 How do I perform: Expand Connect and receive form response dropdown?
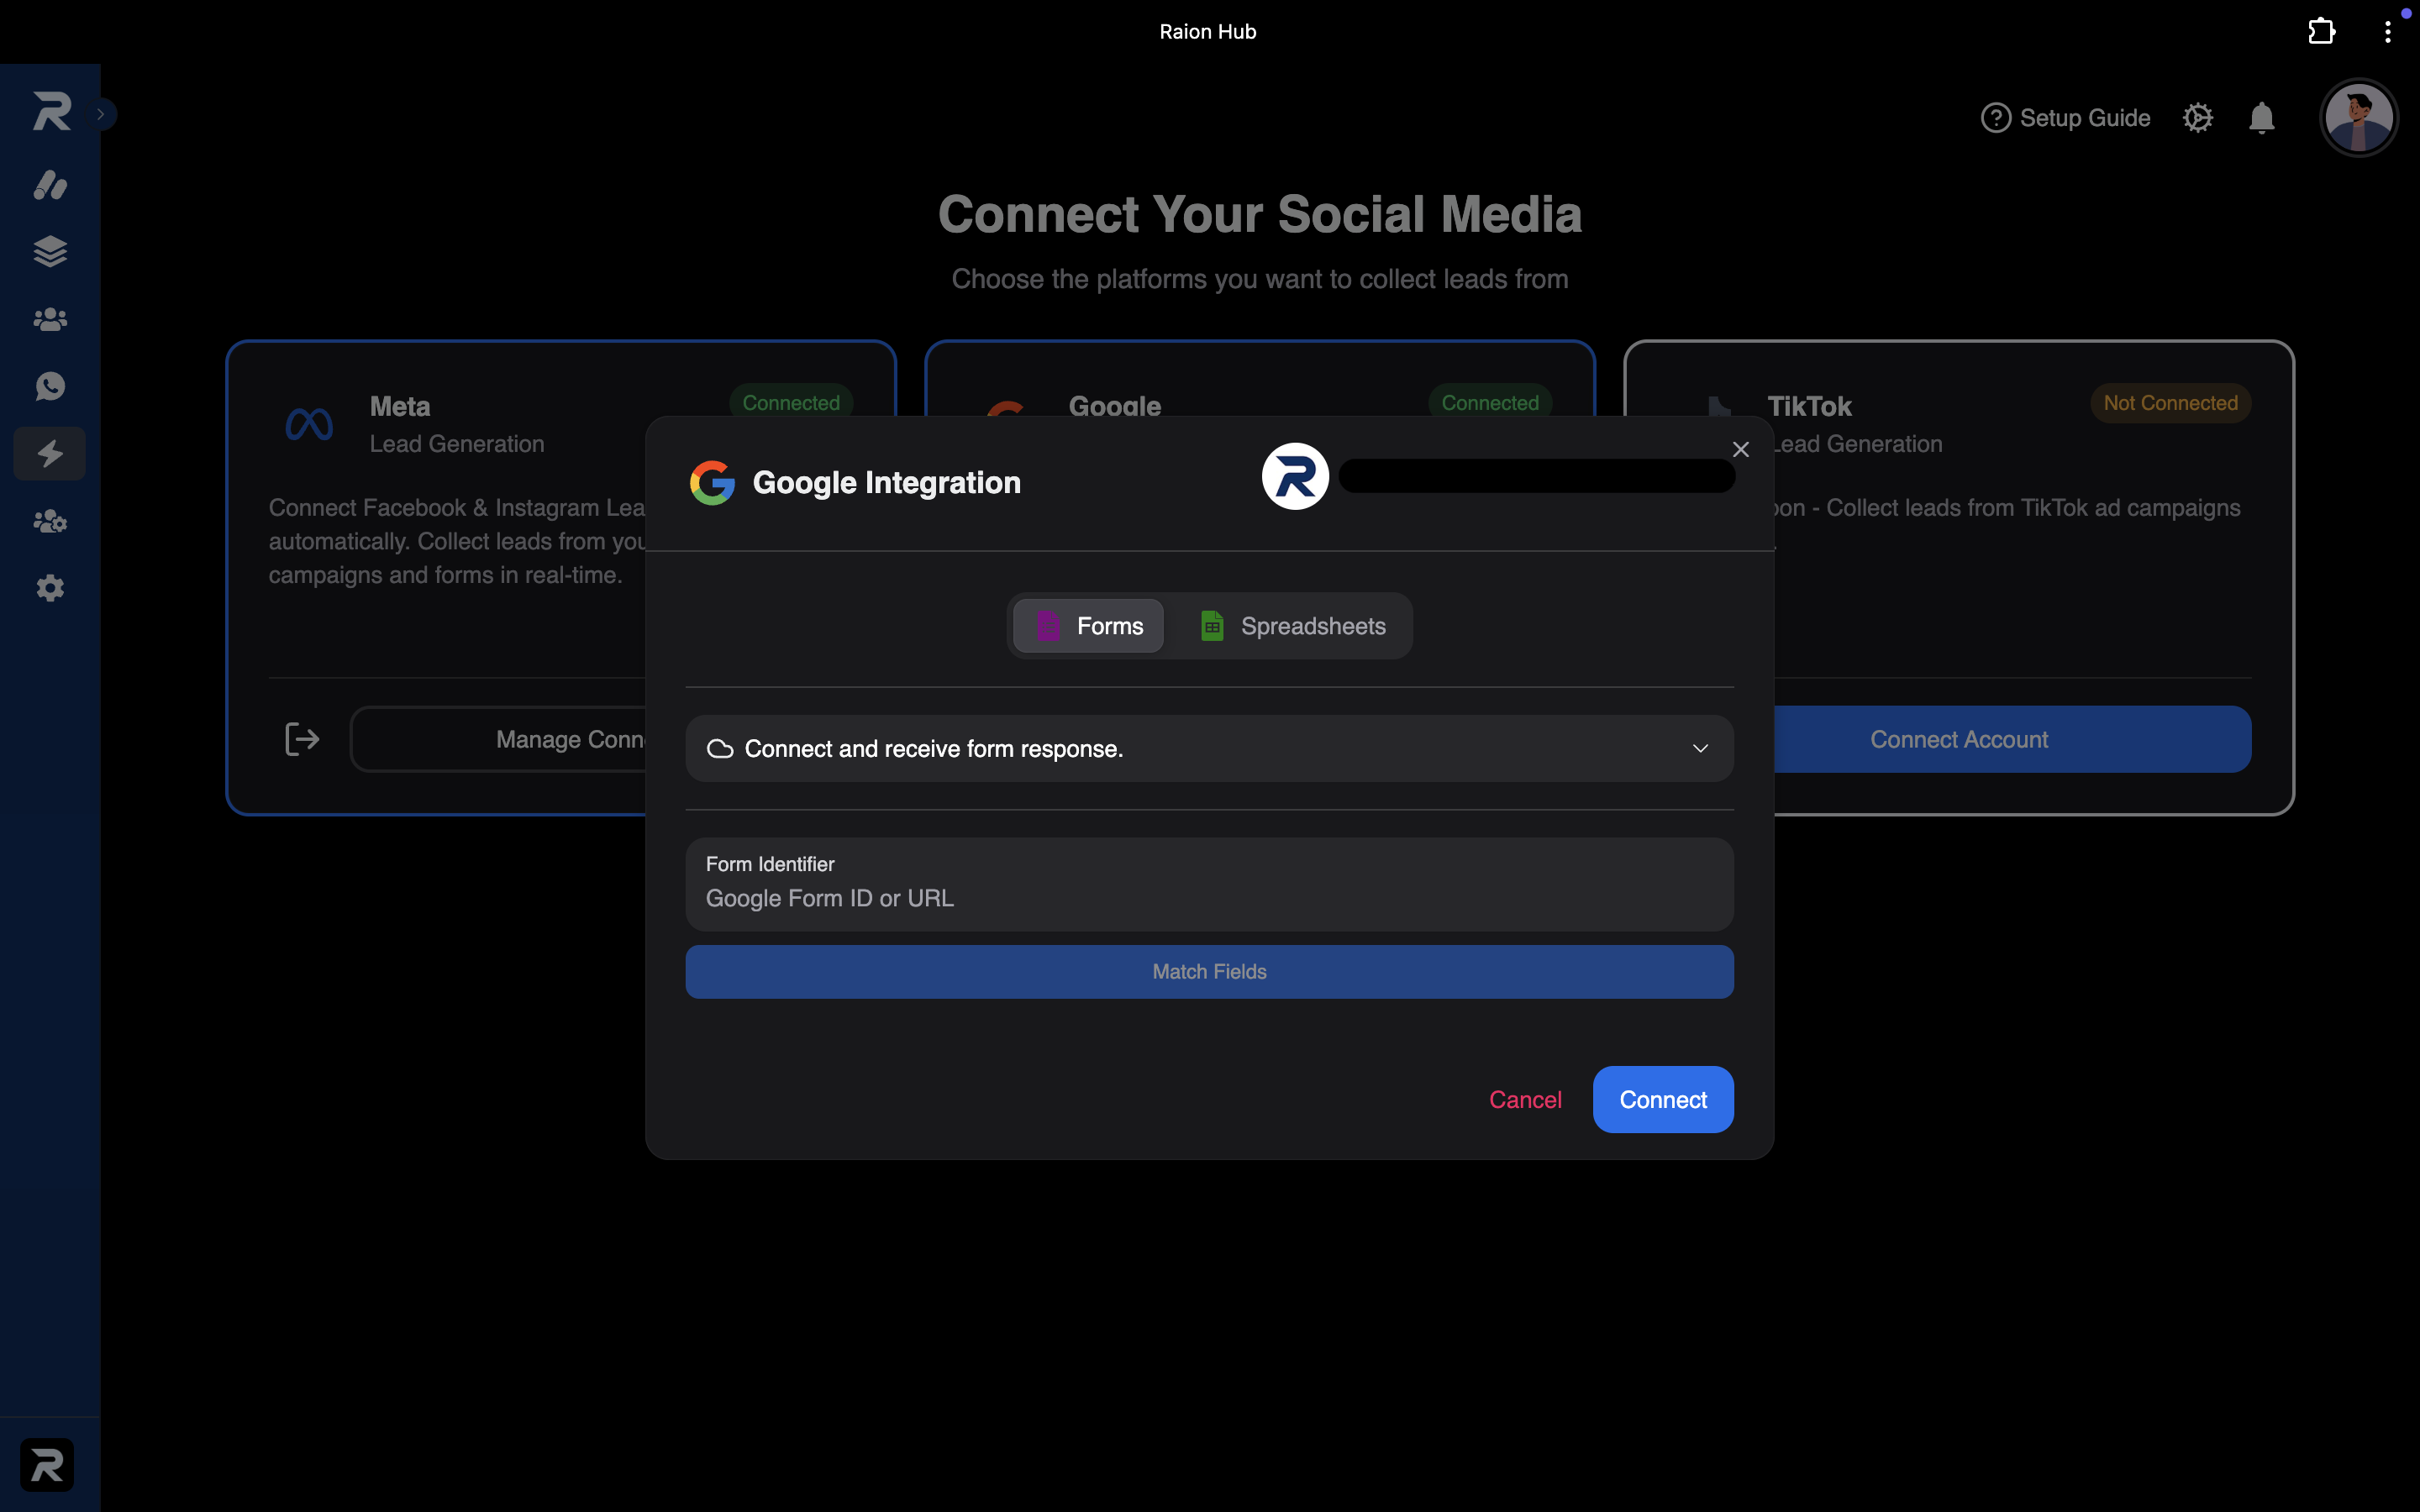[x=1210, y=748]
